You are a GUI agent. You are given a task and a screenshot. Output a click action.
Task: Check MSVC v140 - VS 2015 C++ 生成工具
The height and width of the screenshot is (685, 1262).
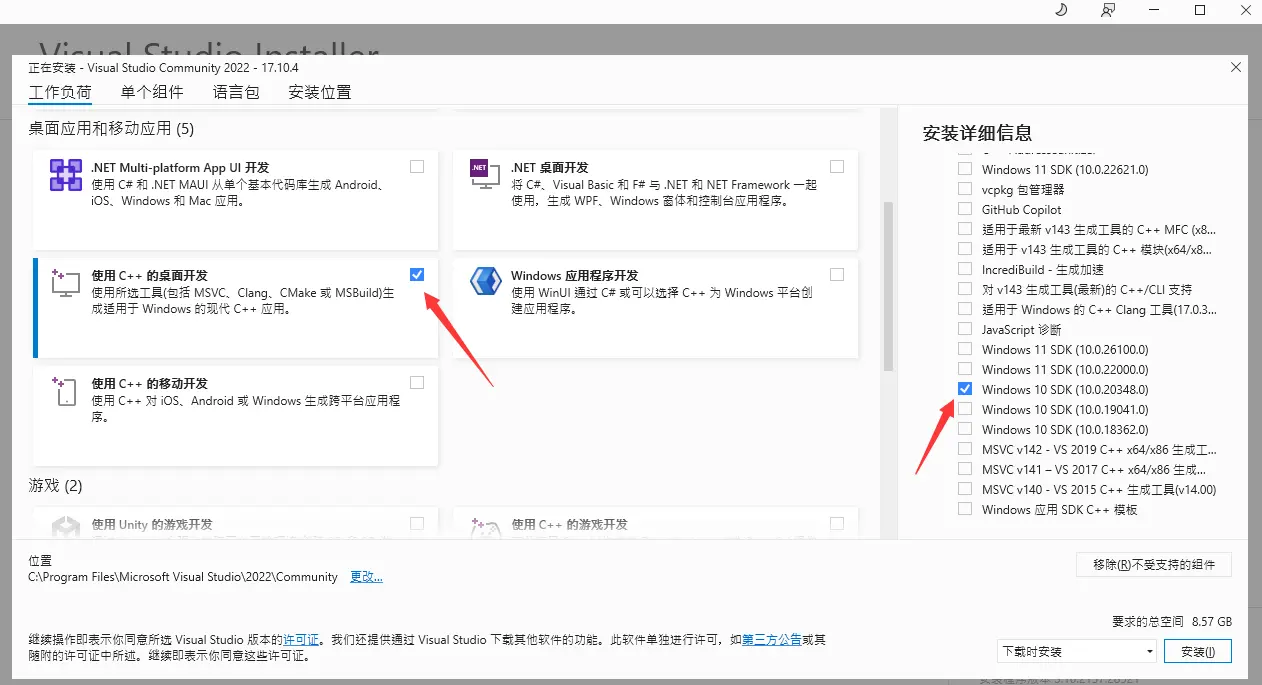click(x=965, y=489)
